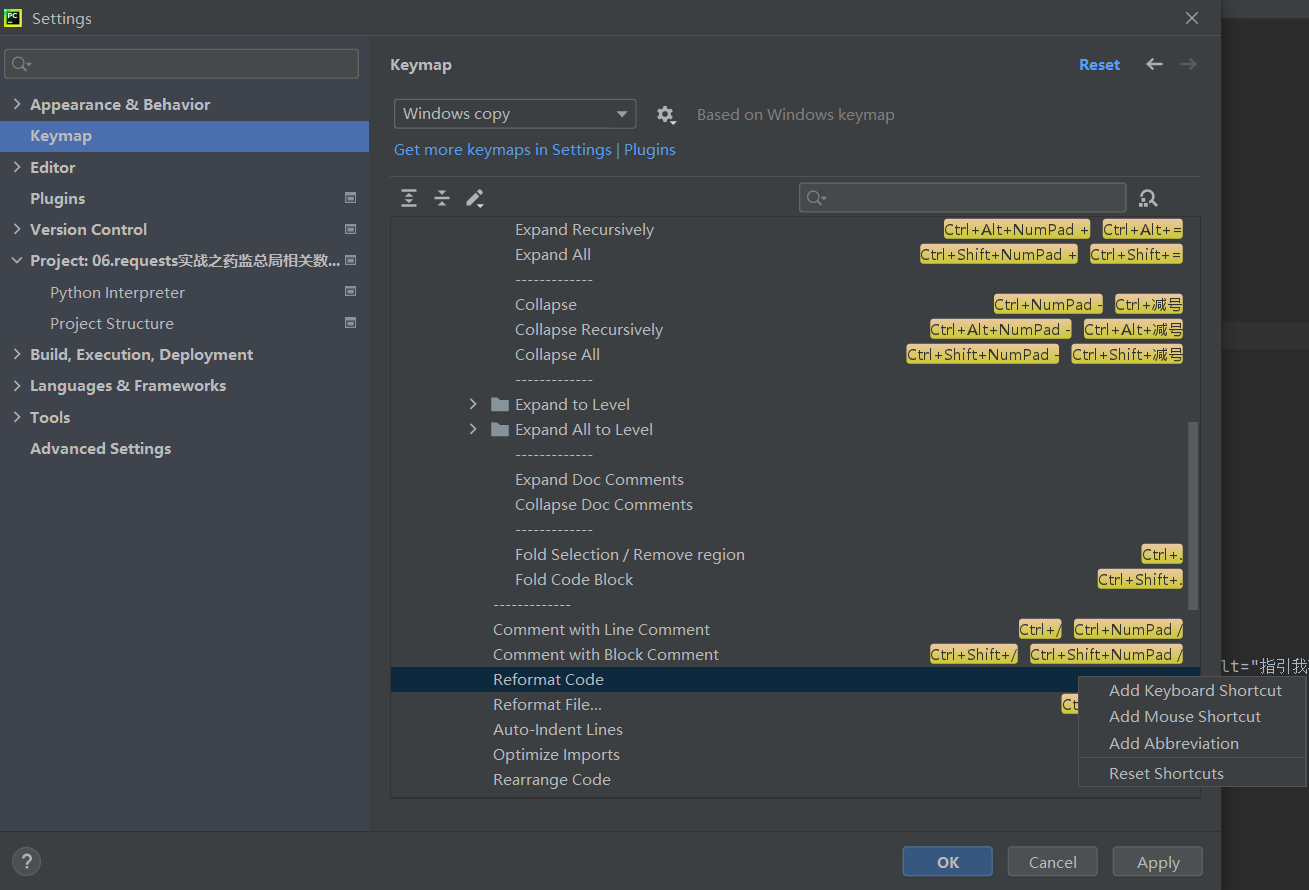Screen dimensions: 1309x890
Task: Click the Reset link at top right
Action: (1099, 64)
